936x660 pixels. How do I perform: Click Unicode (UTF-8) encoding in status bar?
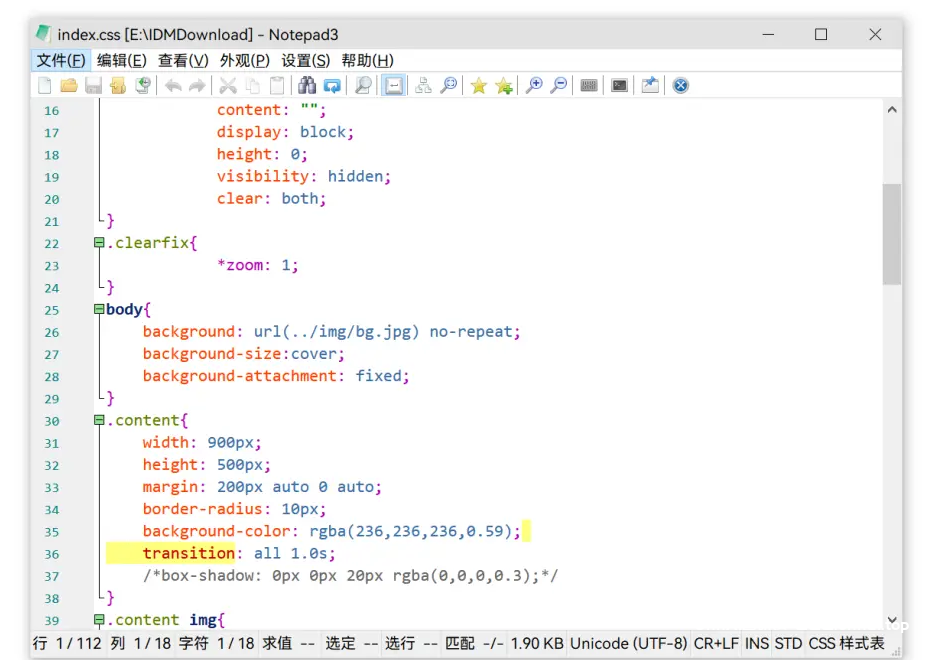tap(629, 643)
